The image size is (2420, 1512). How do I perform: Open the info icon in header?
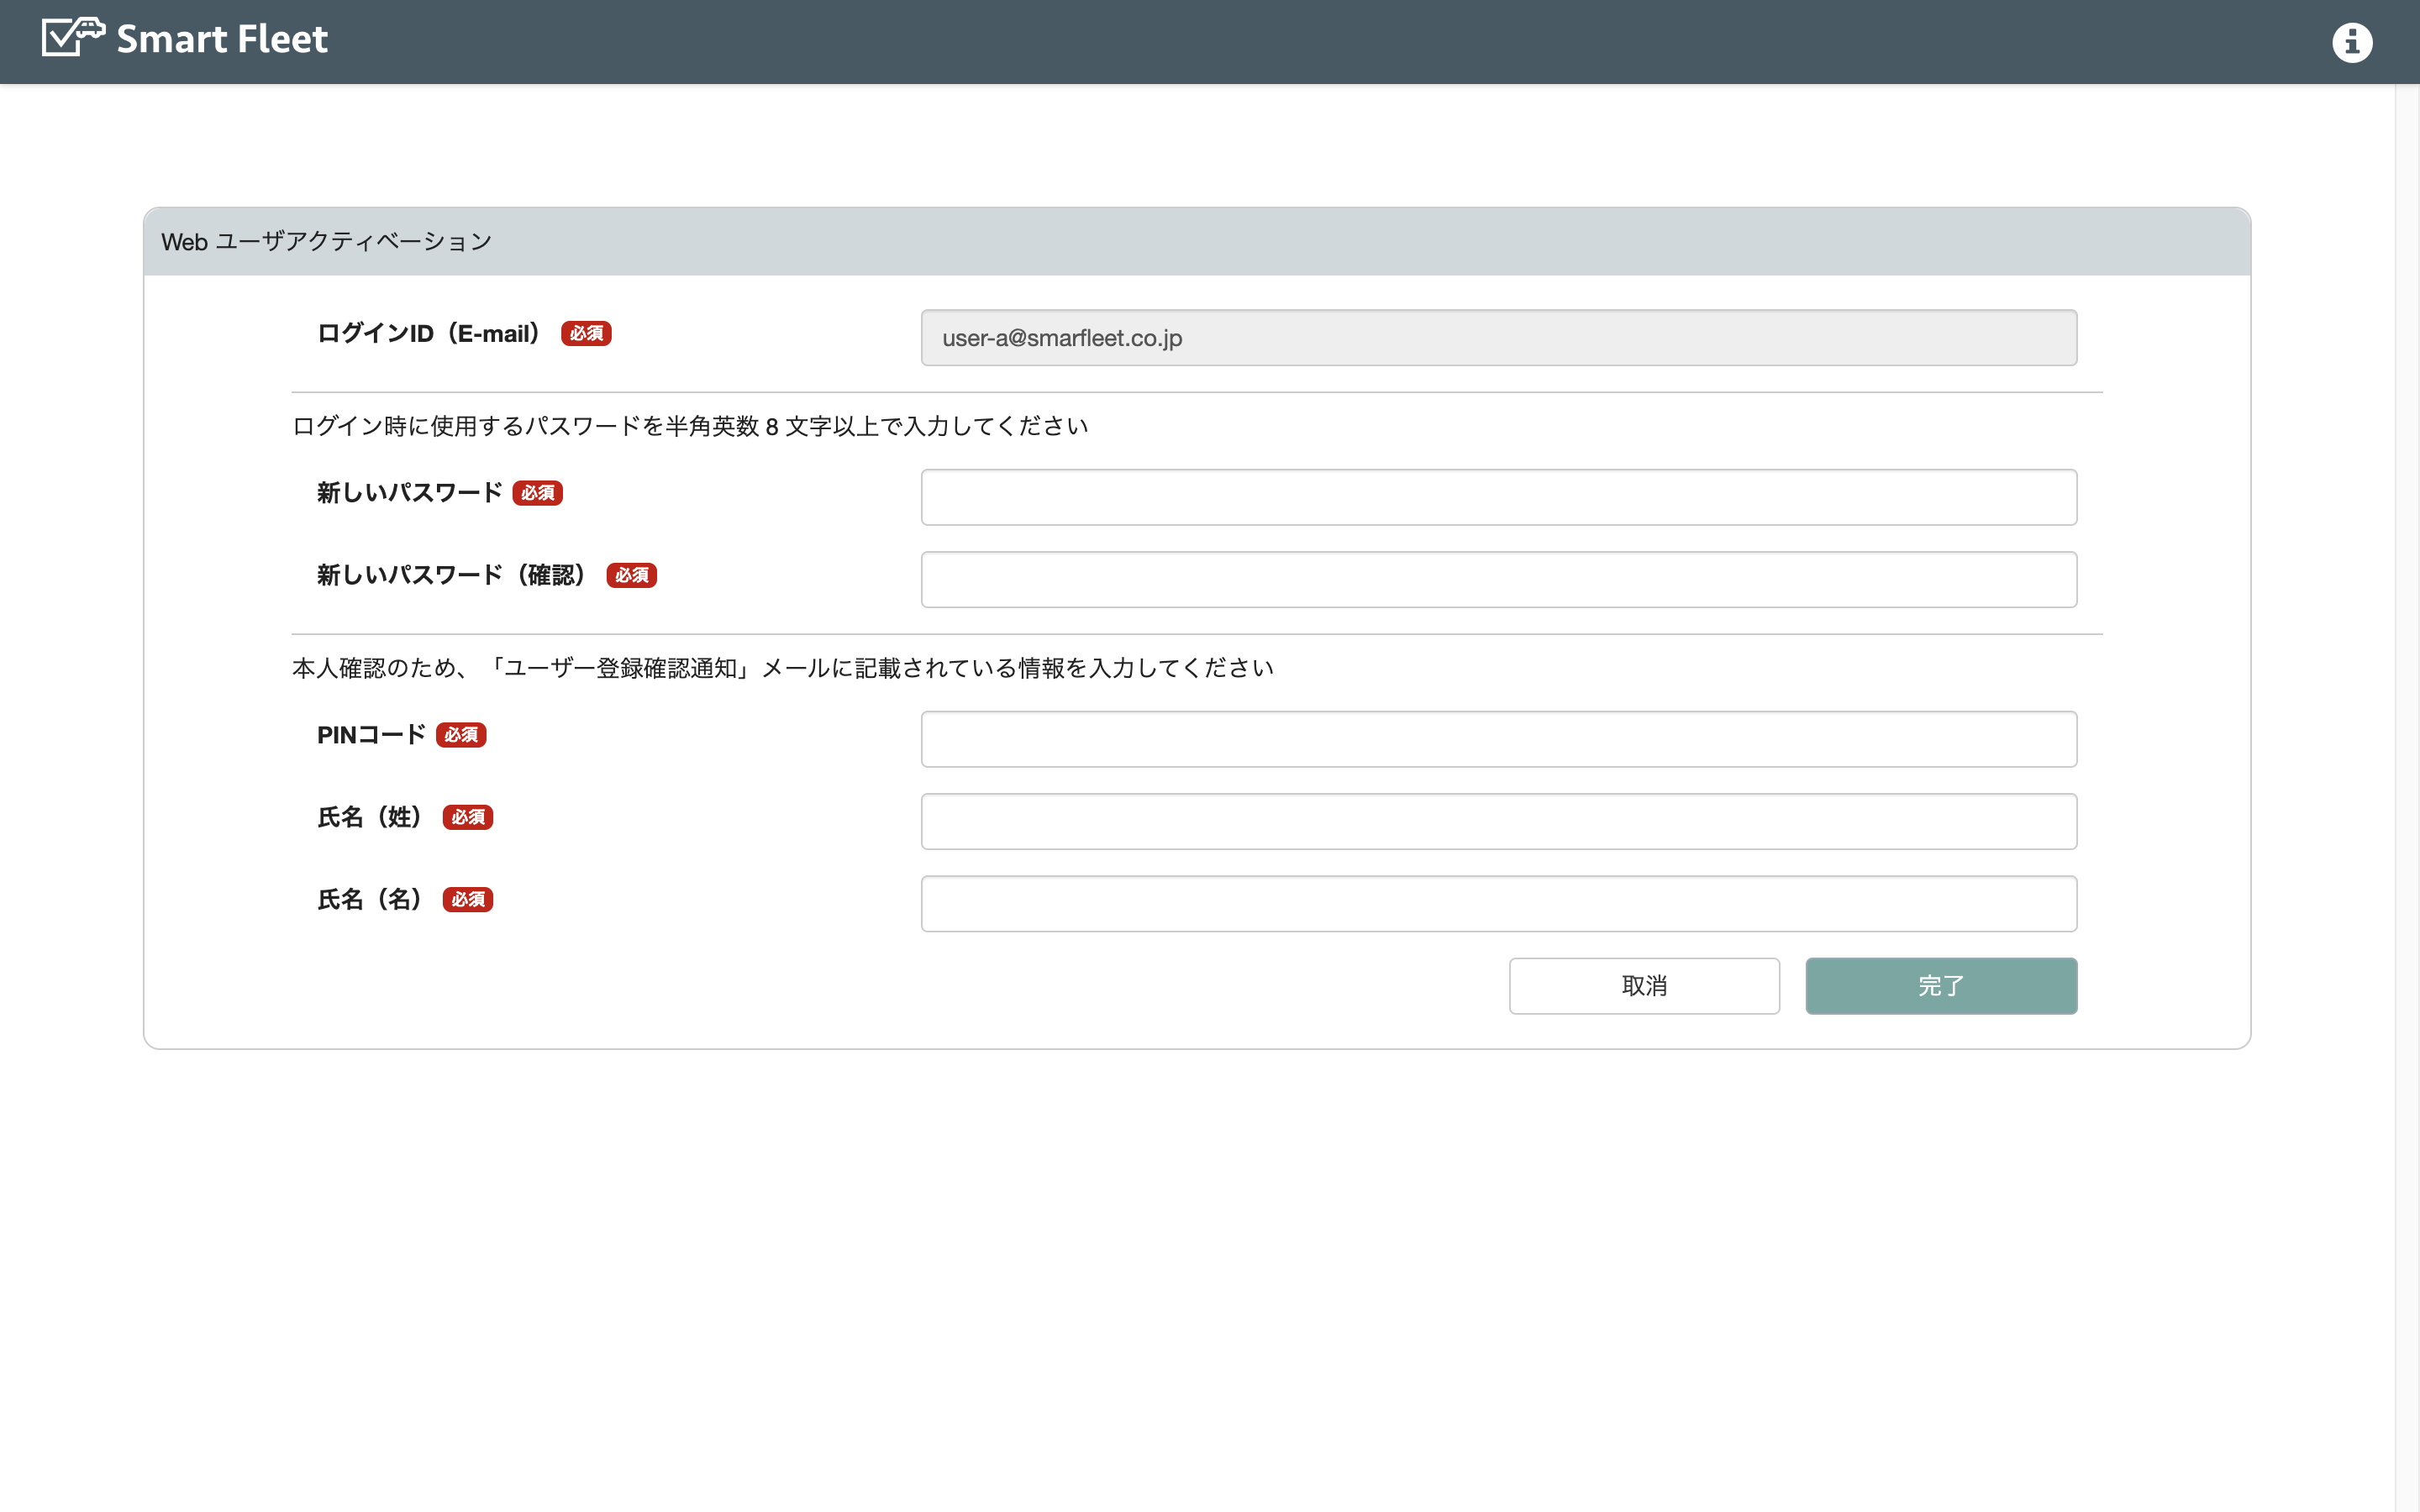coord(2352,42)
